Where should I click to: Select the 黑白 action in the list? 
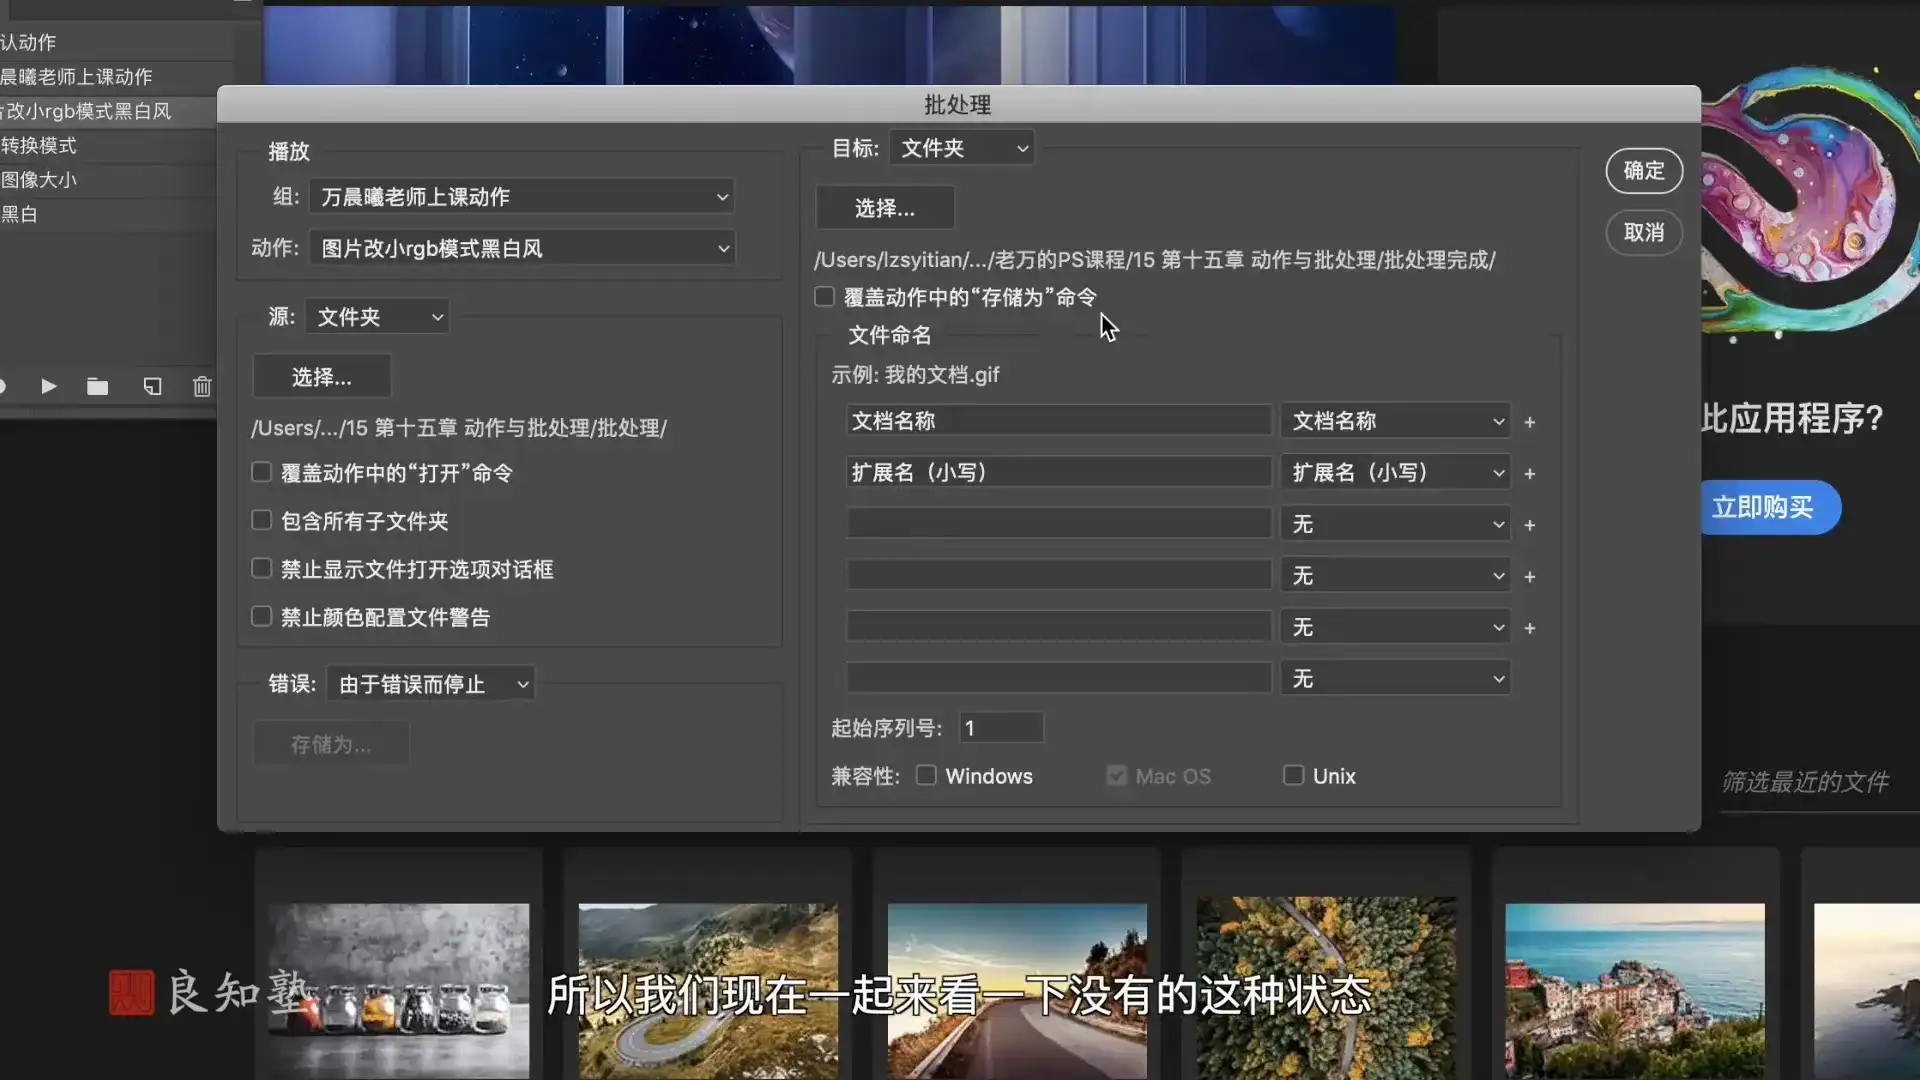(20, 213)
